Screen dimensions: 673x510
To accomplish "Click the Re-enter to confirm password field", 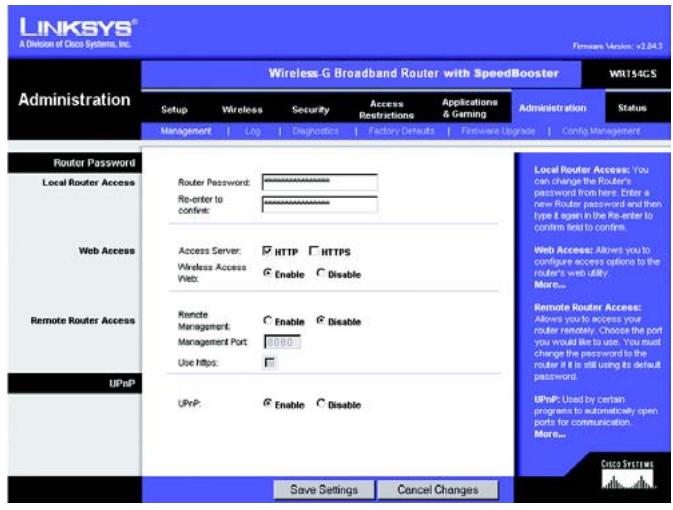I will click(x=320, y=204).
